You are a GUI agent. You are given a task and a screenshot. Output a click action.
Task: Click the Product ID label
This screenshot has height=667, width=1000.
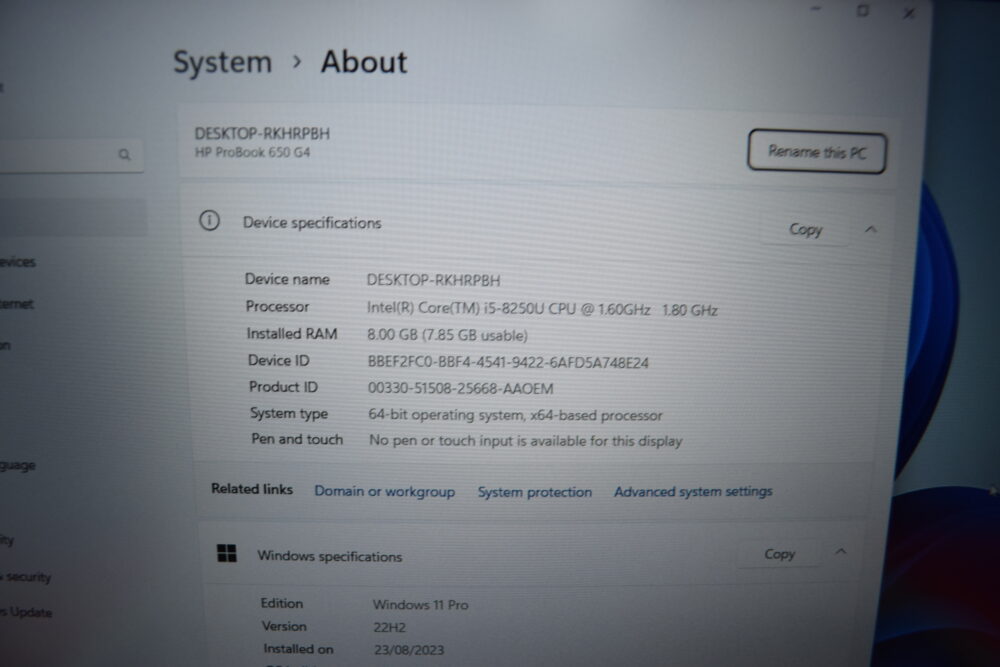click(x=283, y=387)
